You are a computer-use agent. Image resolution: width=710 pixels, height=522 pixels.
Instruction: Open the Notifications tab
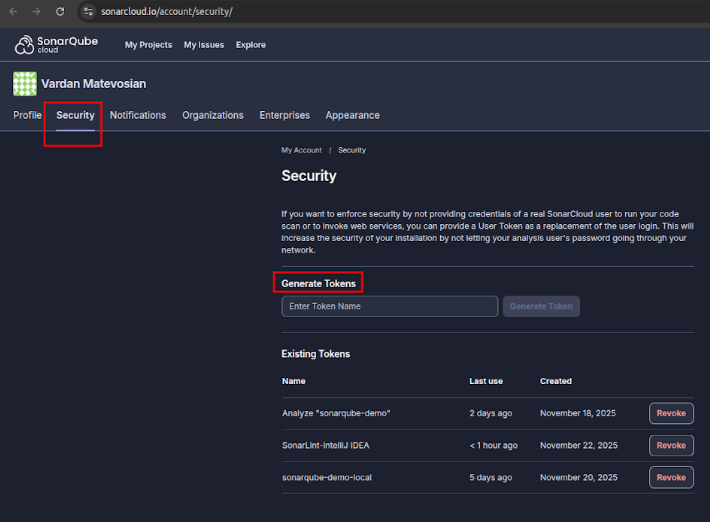[138, 115]
